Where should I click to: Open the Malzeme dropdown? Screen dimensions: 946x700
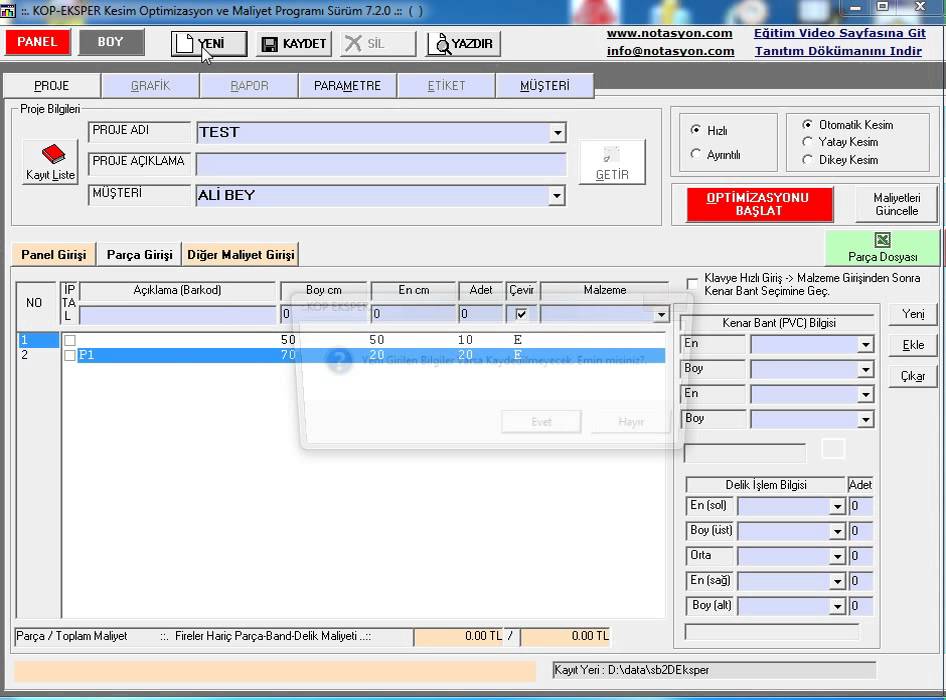661,314
